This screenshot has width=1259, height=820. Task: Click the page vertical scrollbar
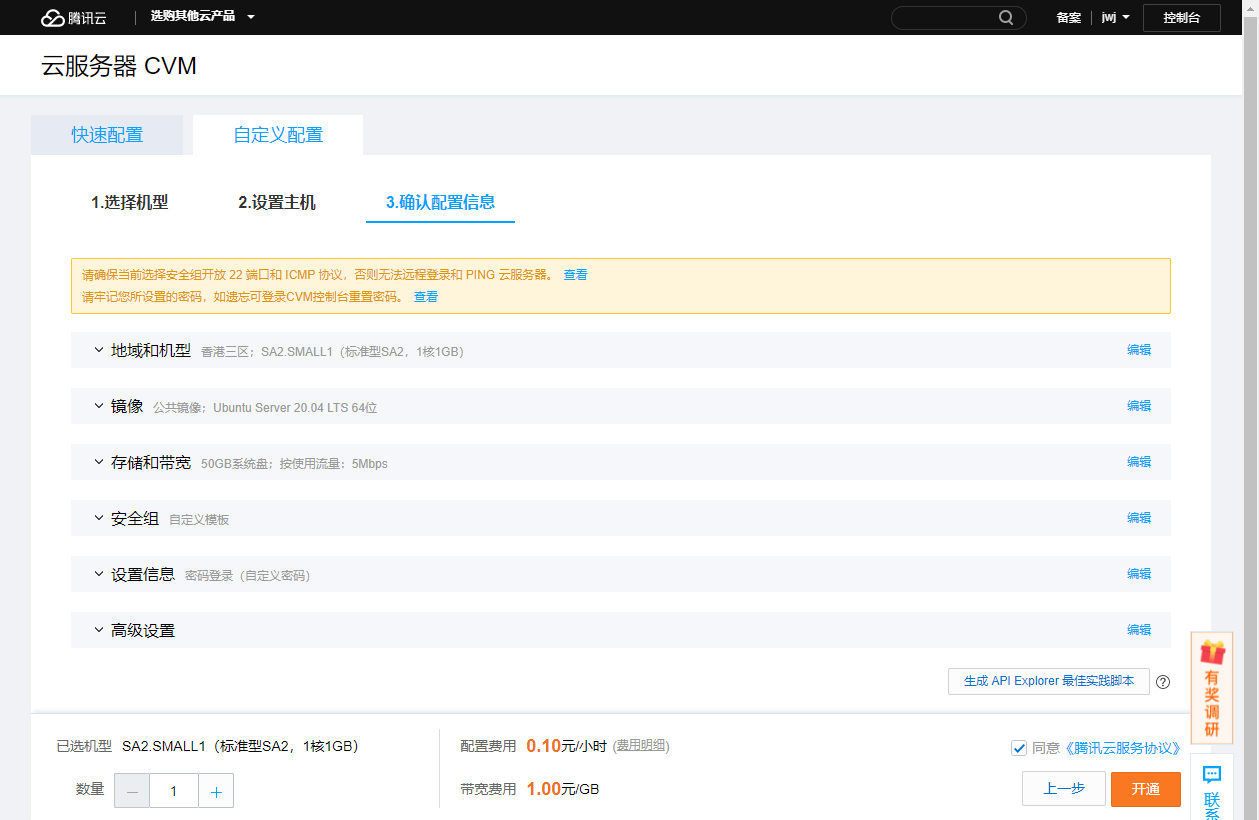click(1250, 410)
